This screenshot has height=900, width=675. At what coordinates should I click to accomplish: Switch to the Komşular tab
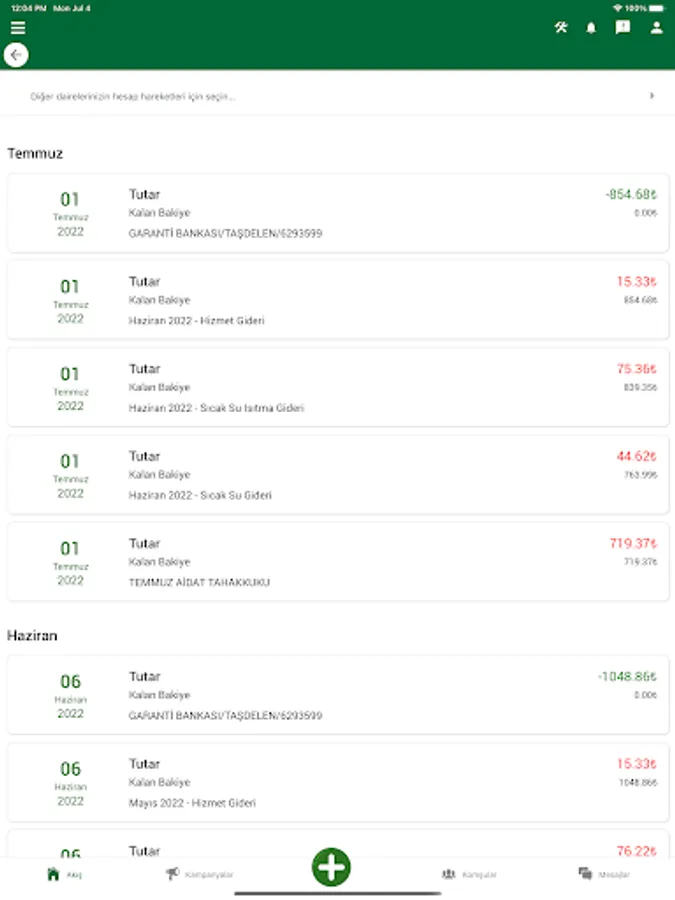(x=464, y=874)
